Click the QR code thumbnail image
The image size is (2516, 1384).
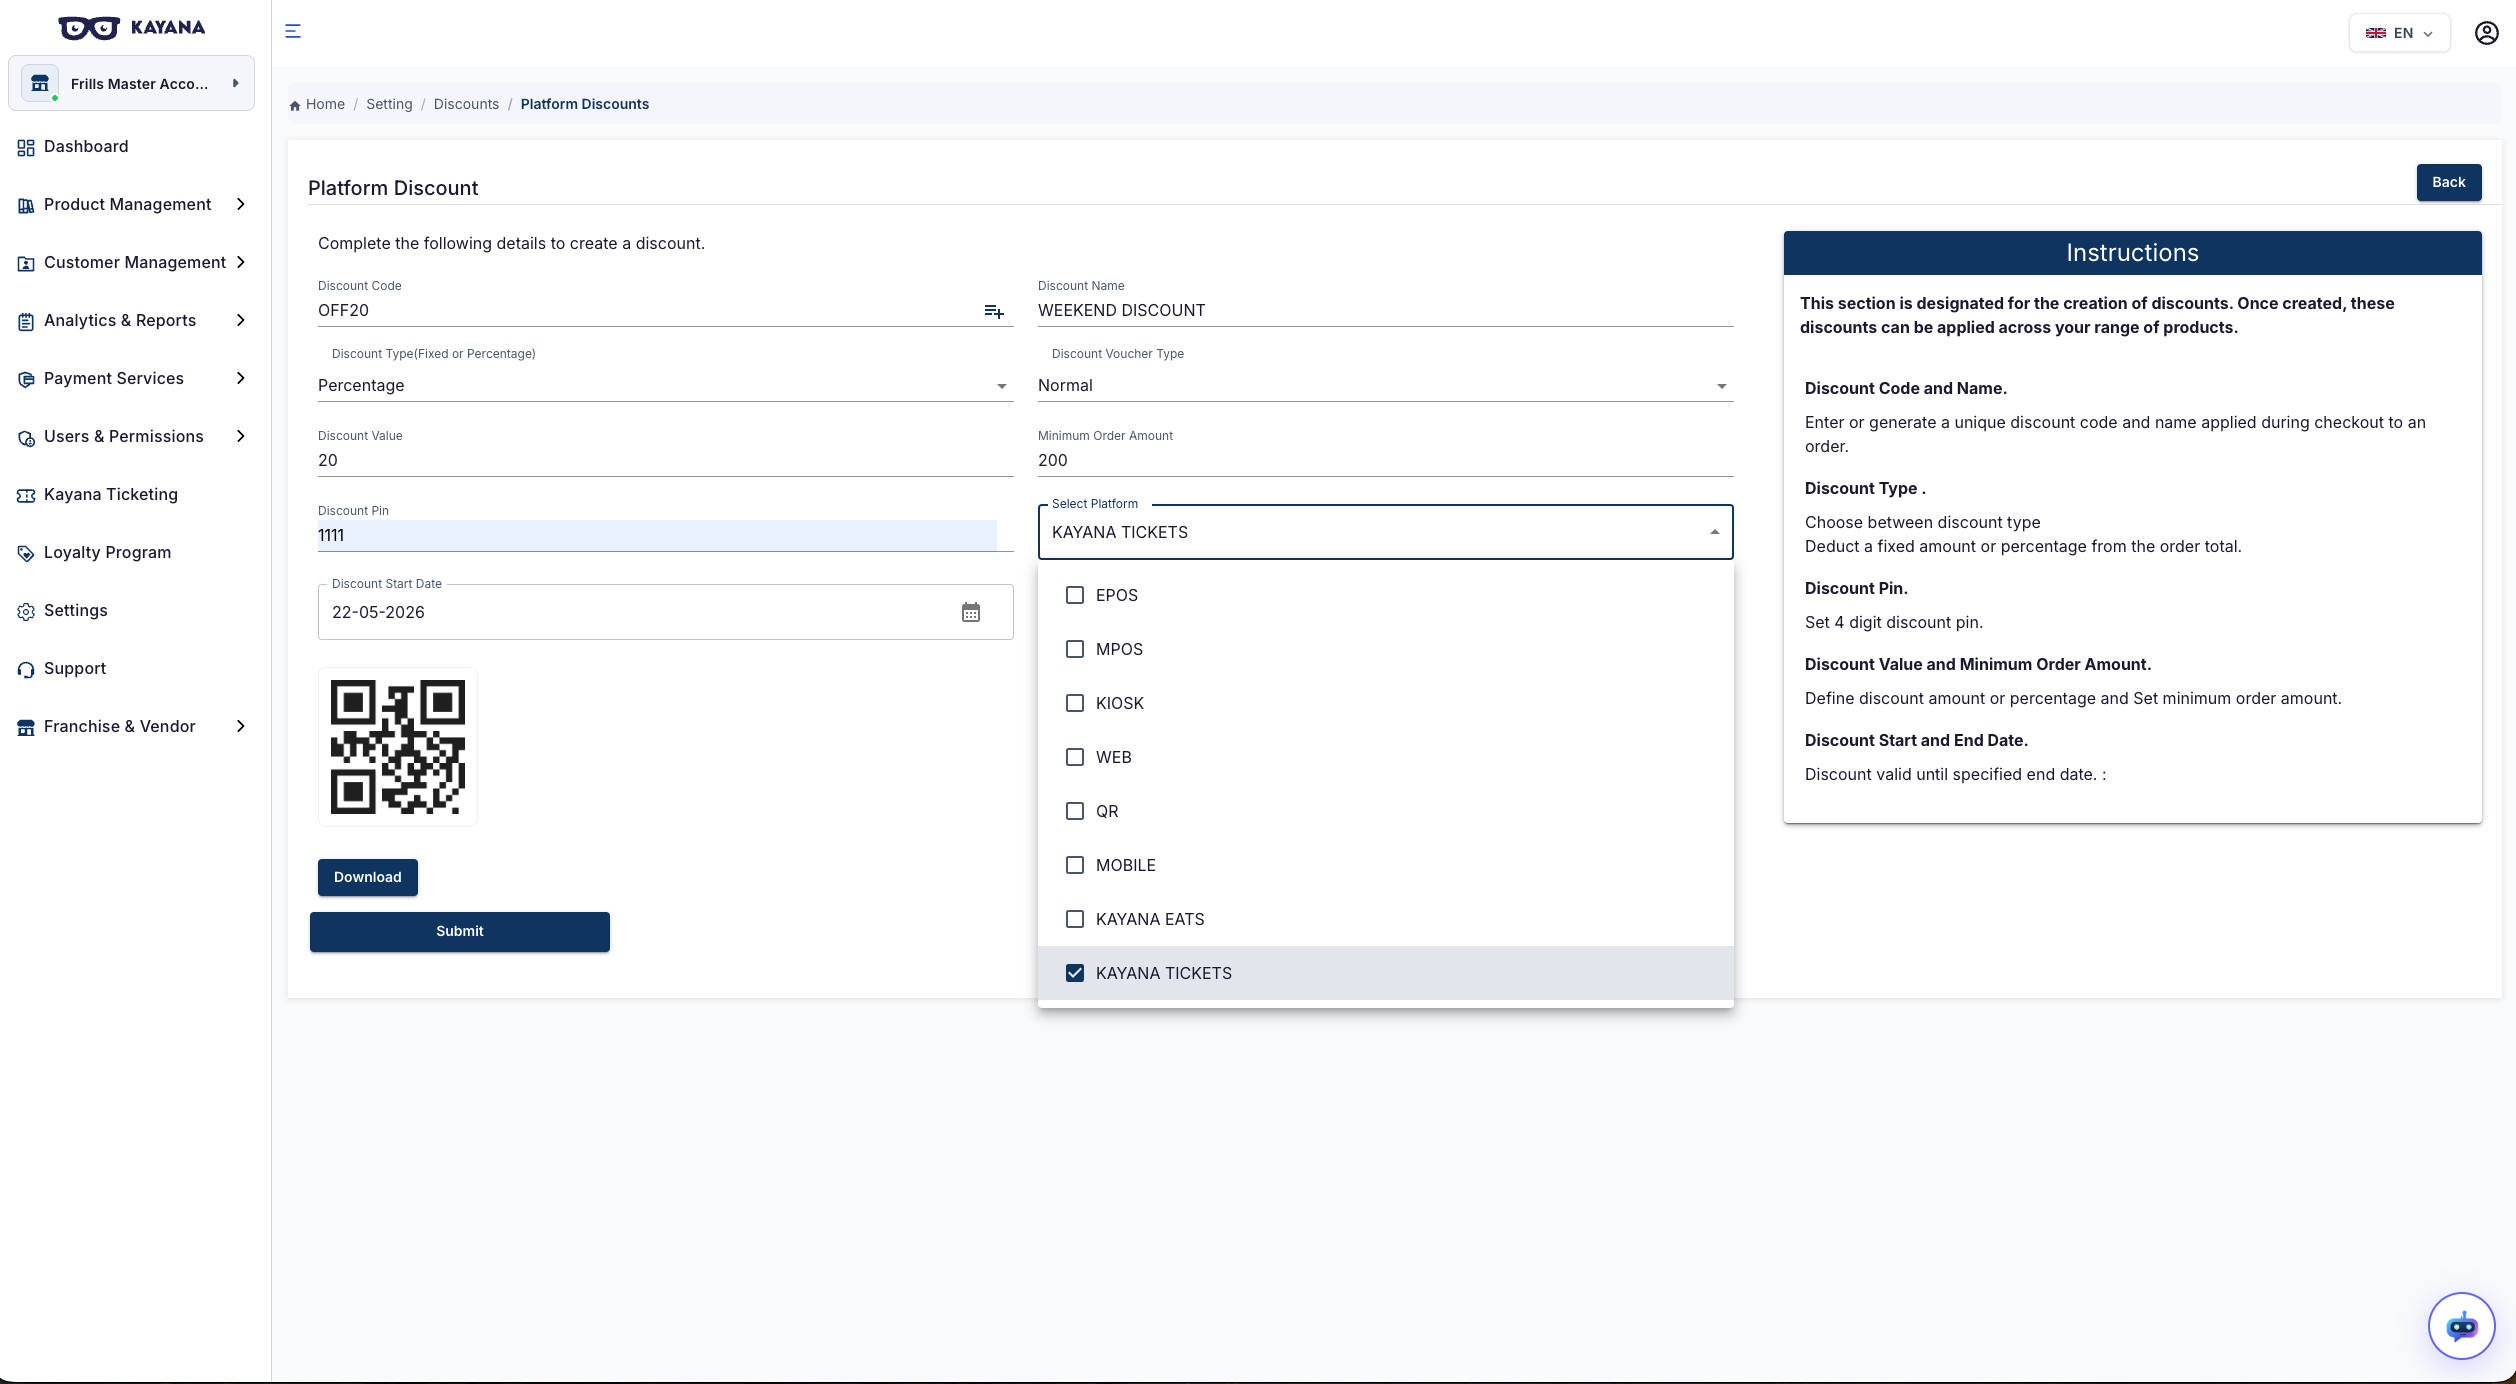click(398, 747)
